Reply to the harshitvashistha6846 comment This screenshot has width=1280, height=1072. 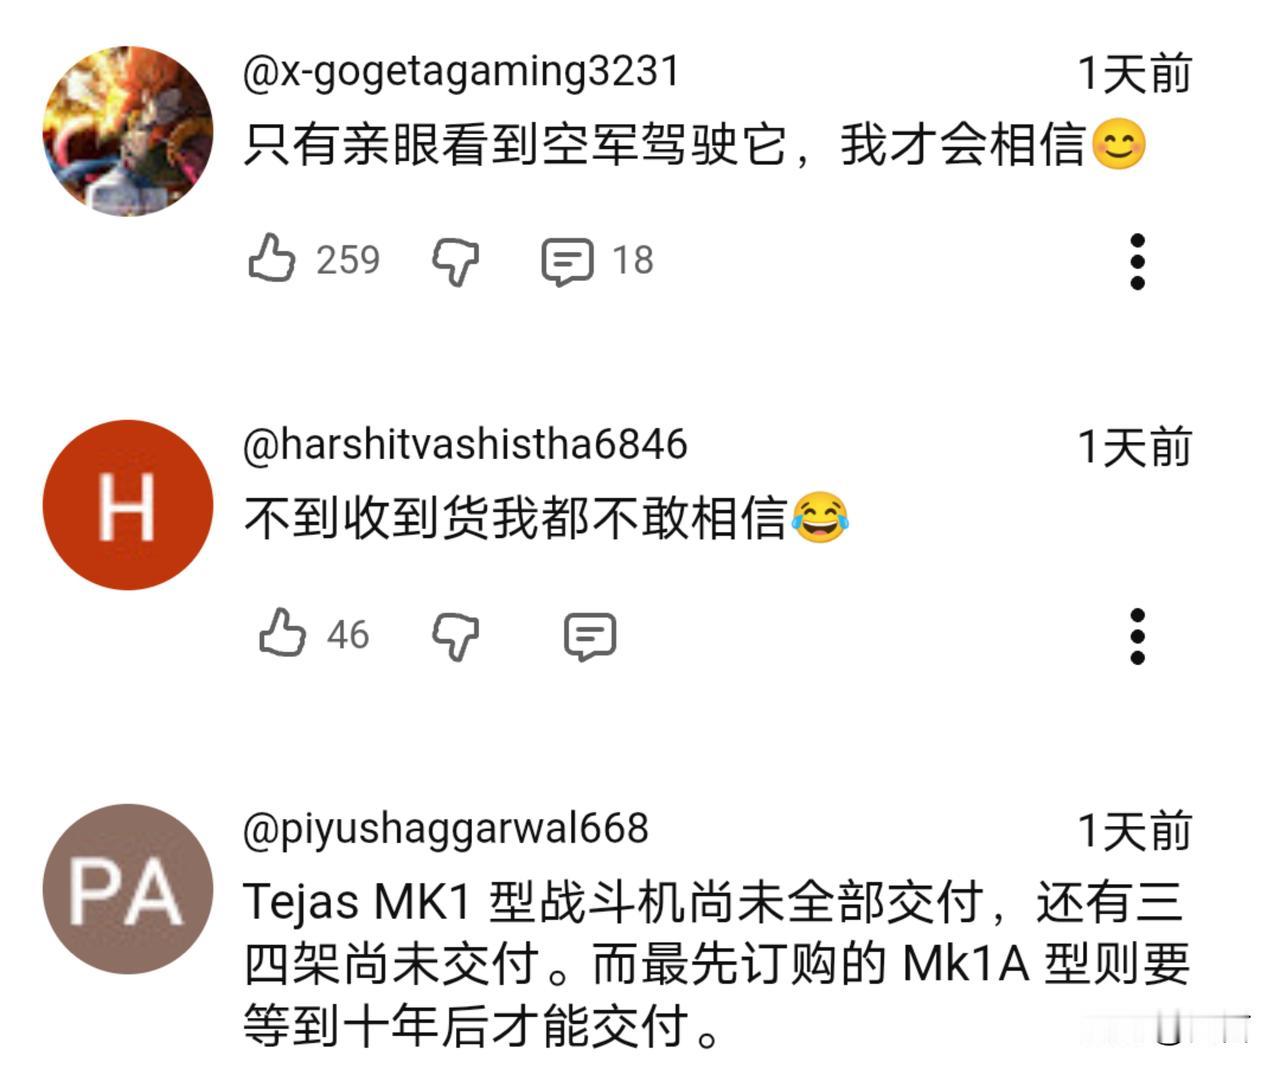click(x=590, y=636)
